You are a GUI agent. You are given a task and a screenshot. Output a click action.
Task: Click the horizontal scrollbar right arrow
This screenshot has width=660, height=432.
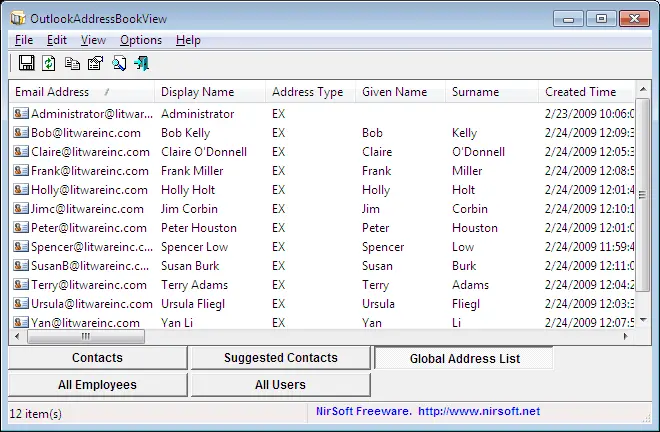coord(624,337)
